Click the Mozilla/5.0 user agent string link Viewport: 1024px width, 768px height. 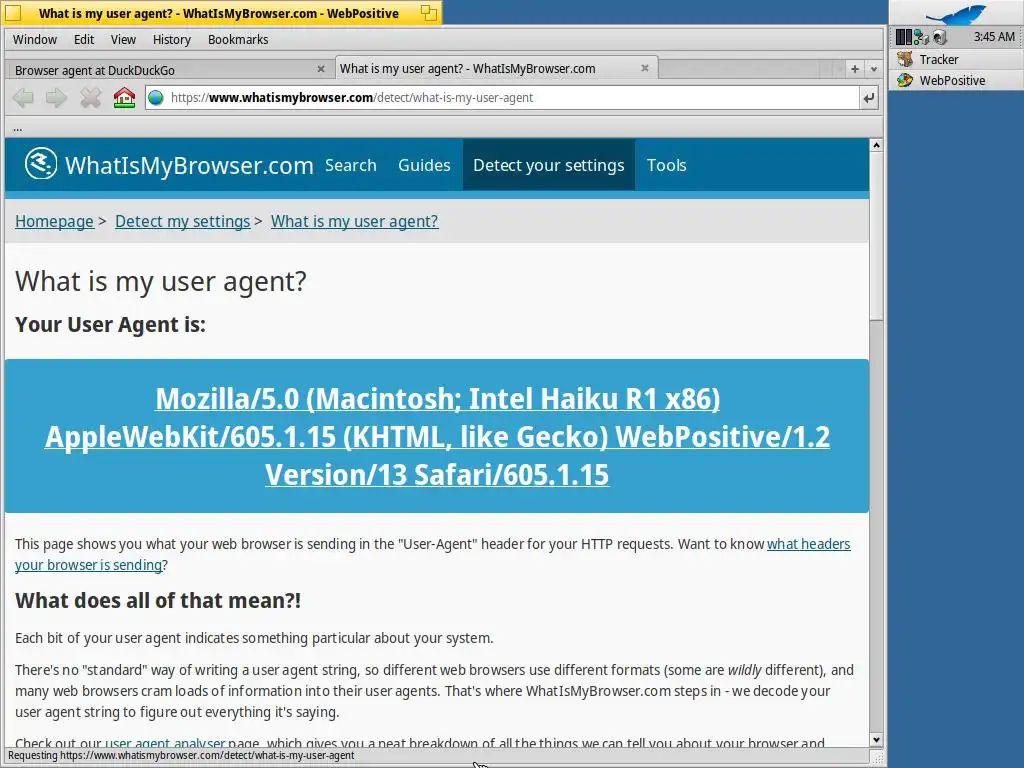point(437,436)
